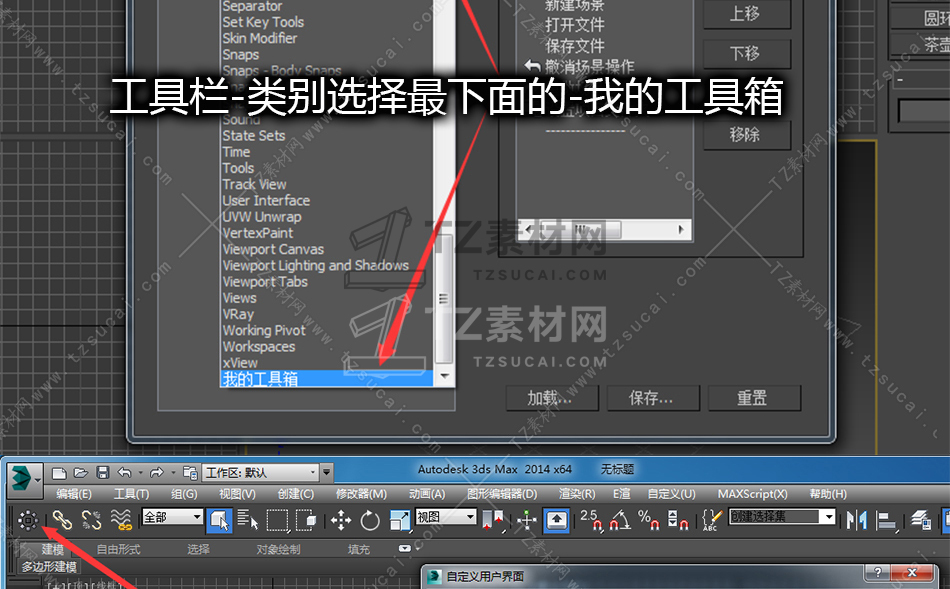This screenshot has height=589, width=950.
Task: Click the 移除 button
Action: coord(747,135)
